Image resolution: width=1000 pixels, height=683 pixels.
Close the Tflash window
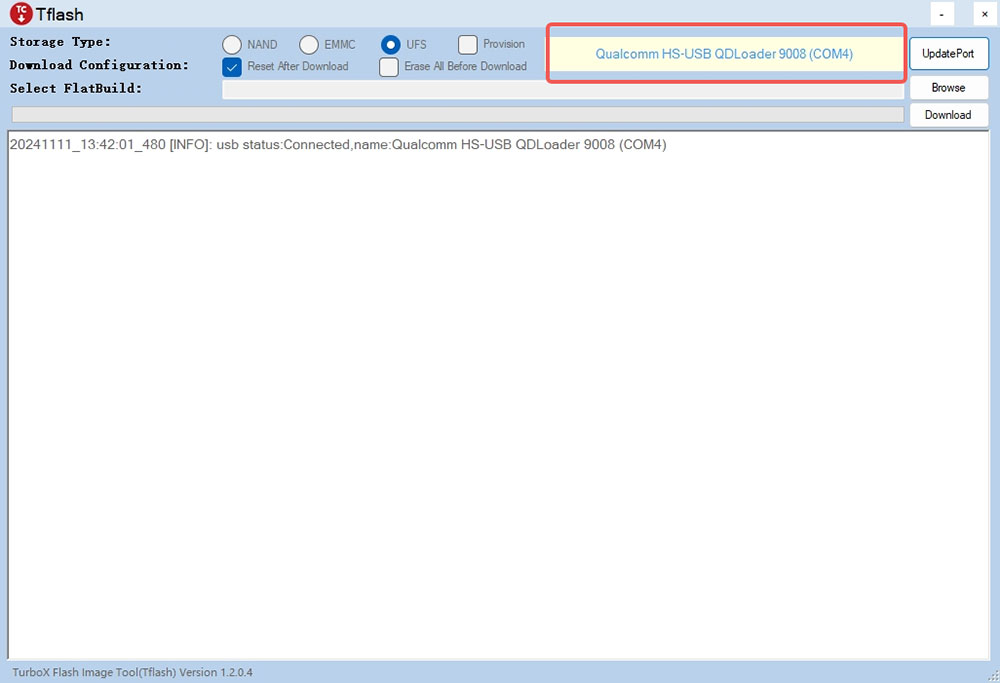tap(985, 14)
